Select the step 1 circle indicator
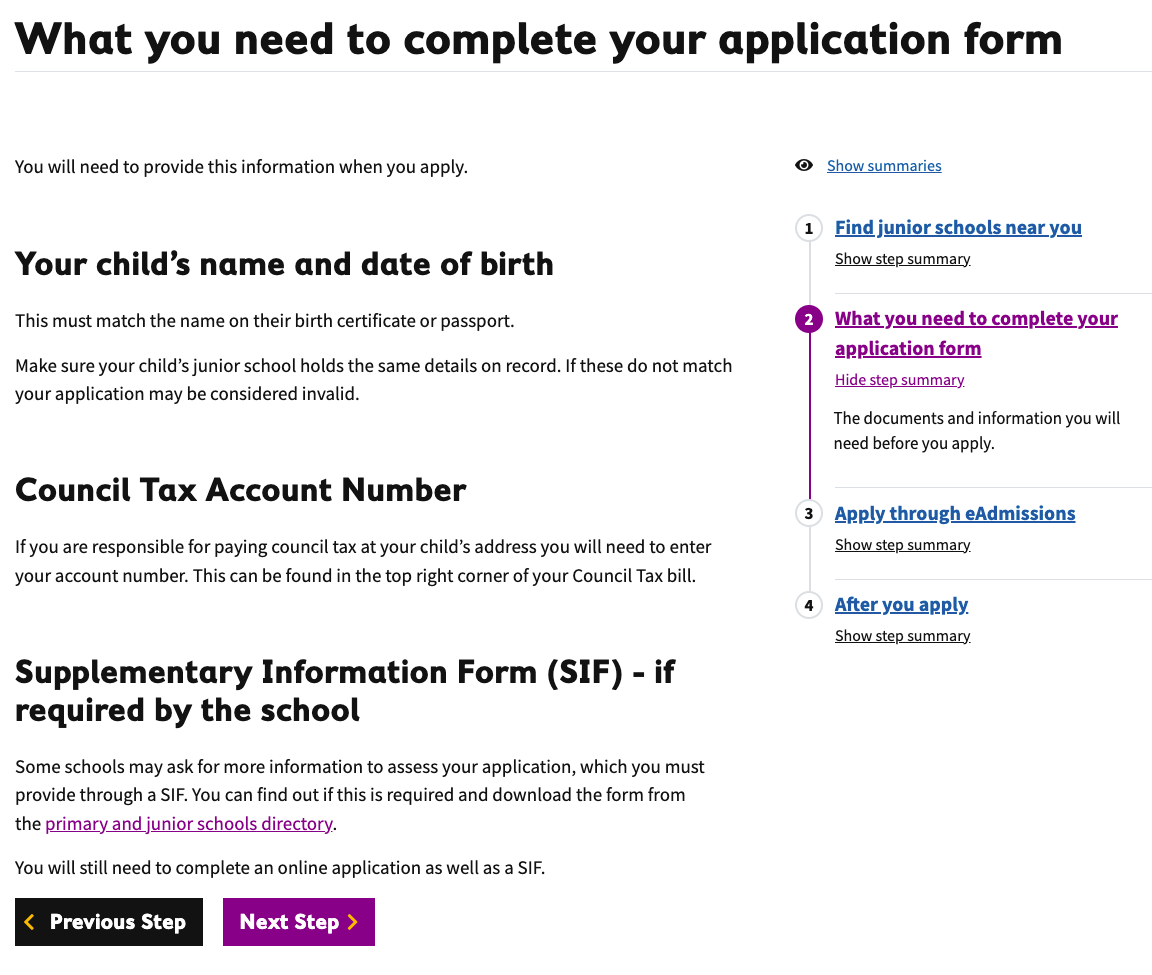Screen dimensions: 1152x975 tap(808, 228)
